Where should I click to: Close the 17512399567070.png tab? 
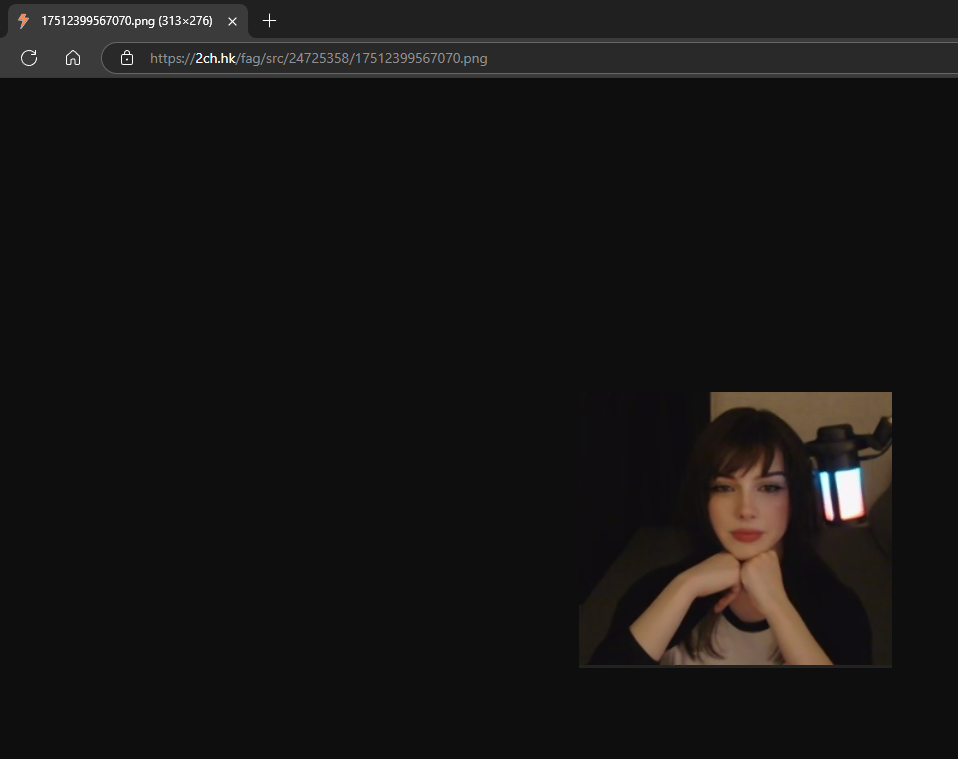point(232,21)
